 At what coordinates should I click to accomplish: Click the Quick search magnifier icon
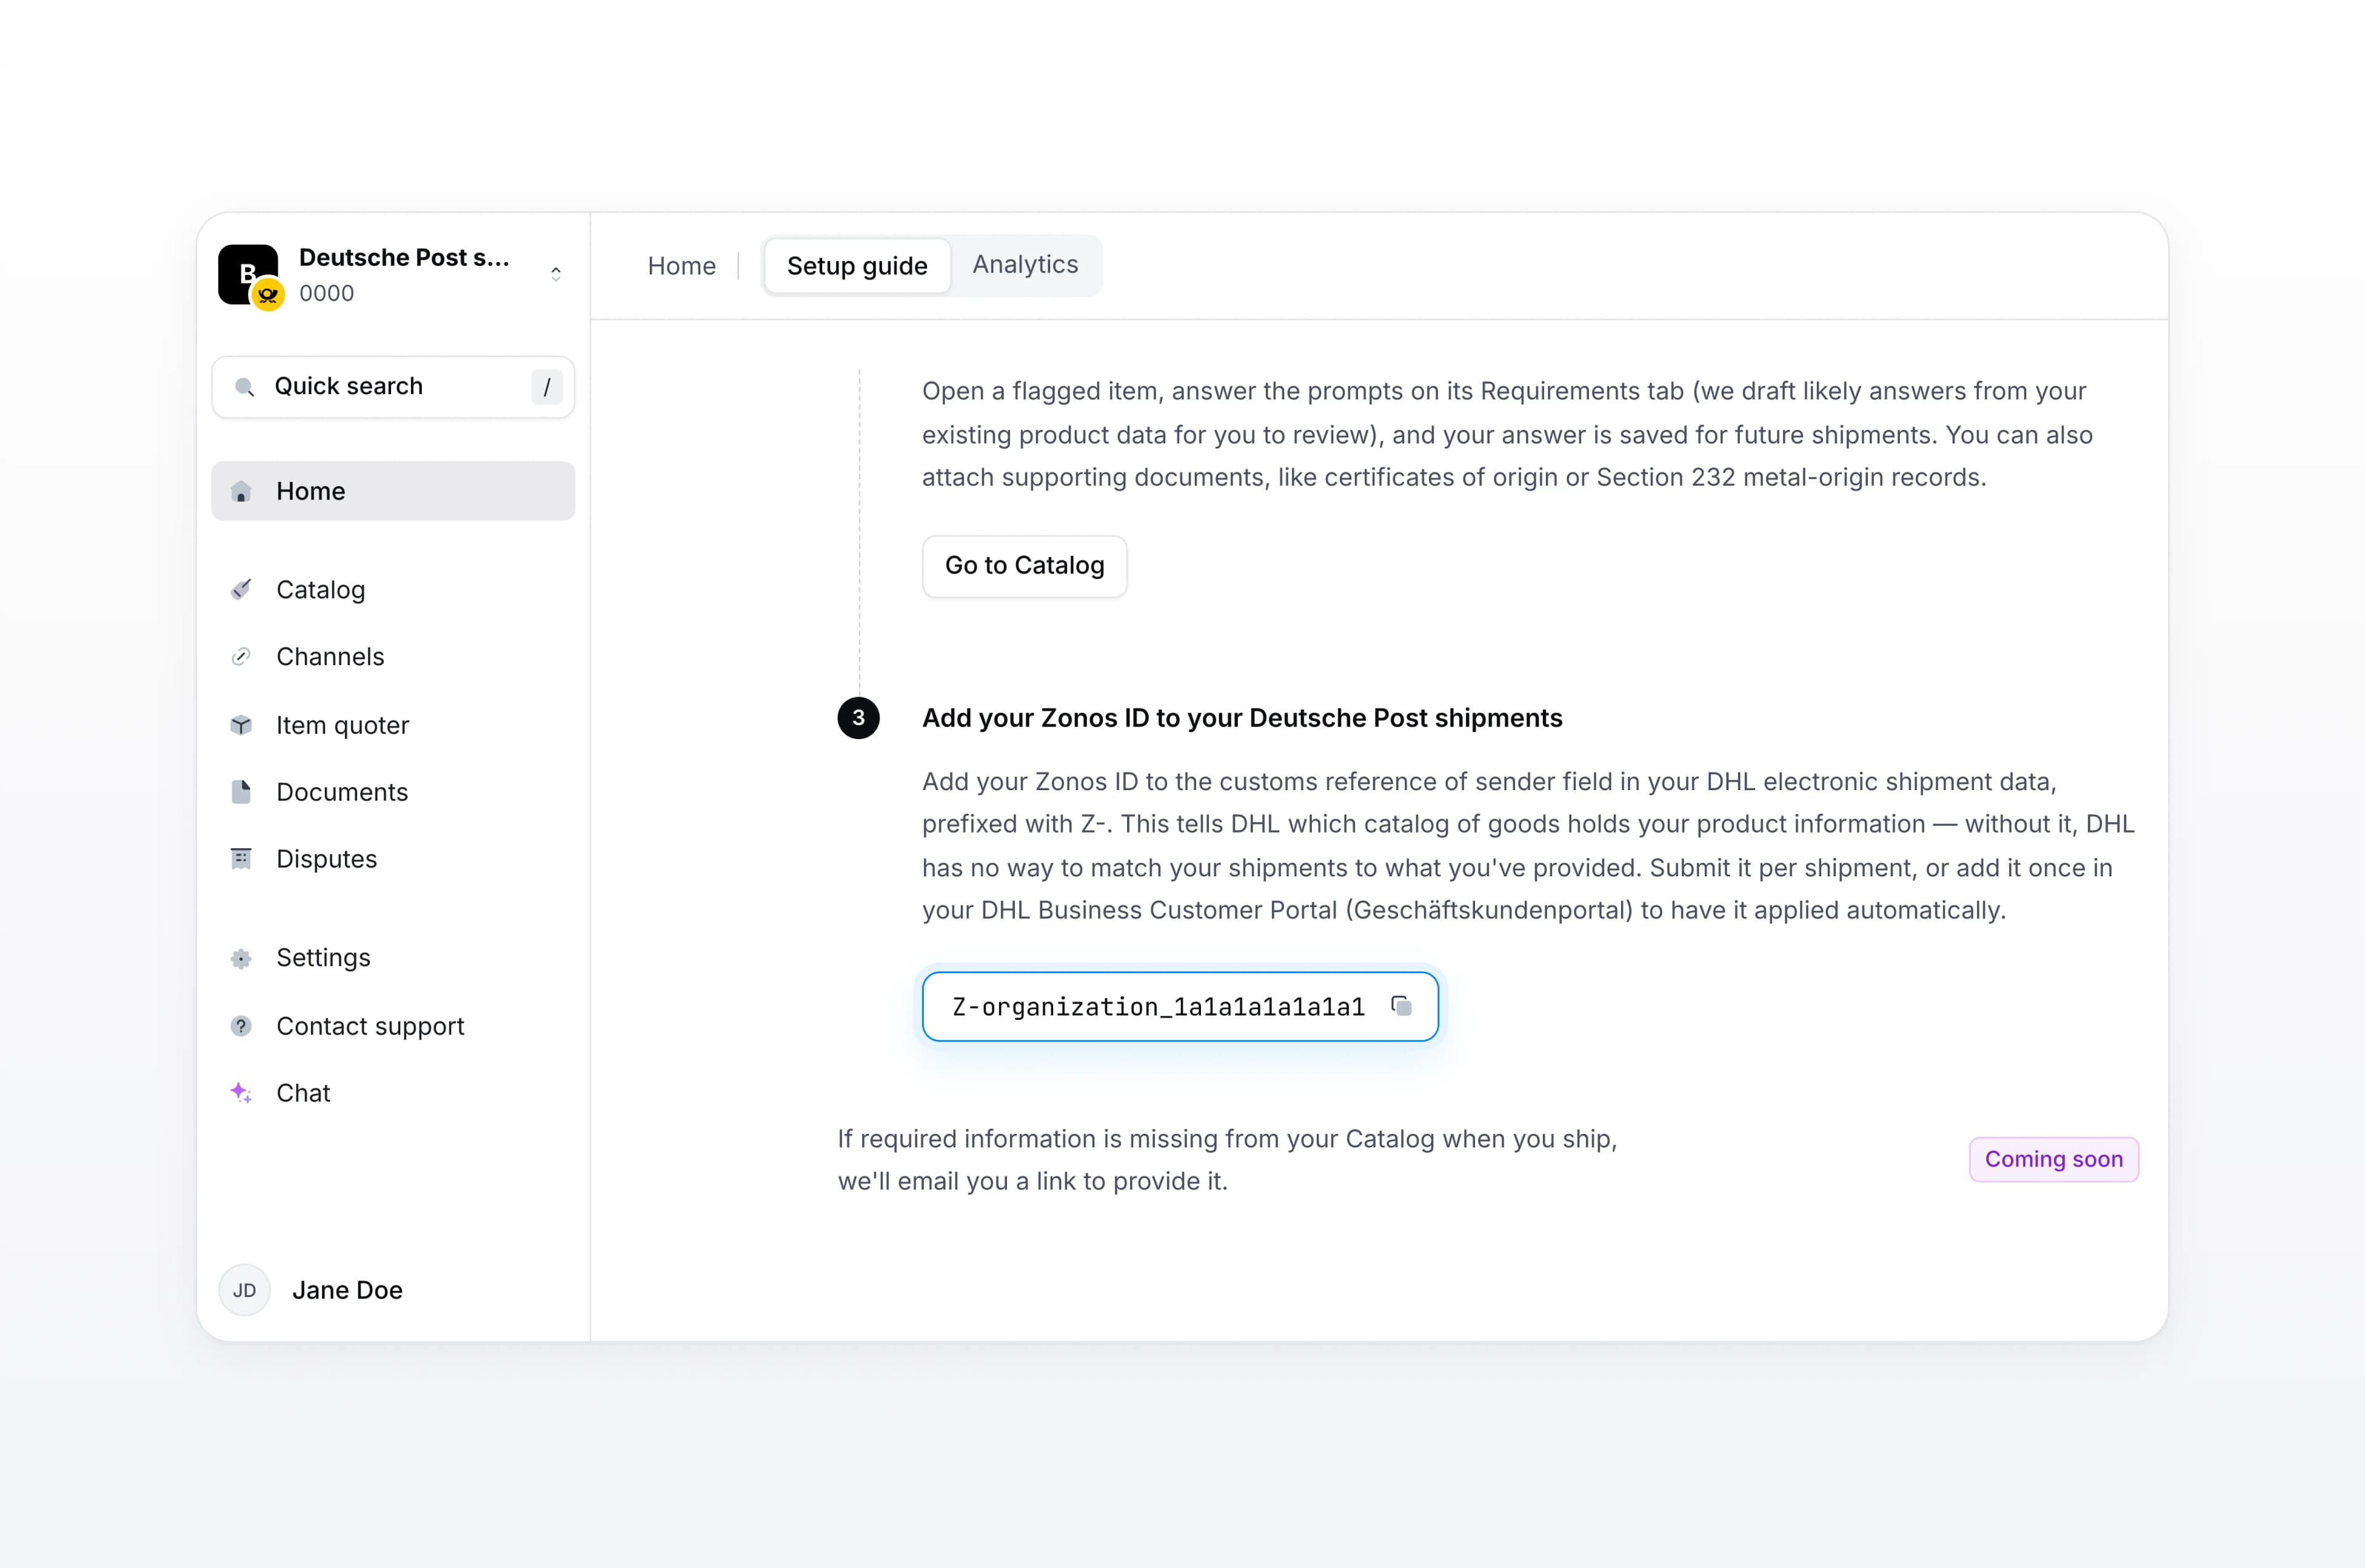point(244,387)
